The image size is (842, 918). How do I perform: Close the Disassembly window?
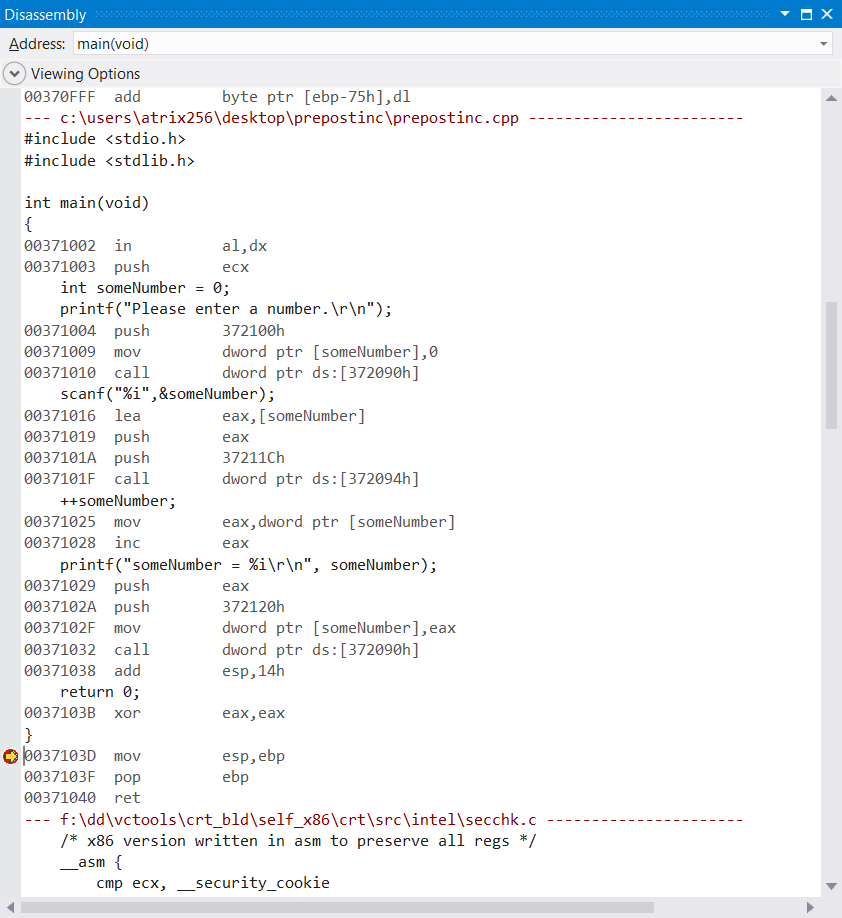[827, 15]
